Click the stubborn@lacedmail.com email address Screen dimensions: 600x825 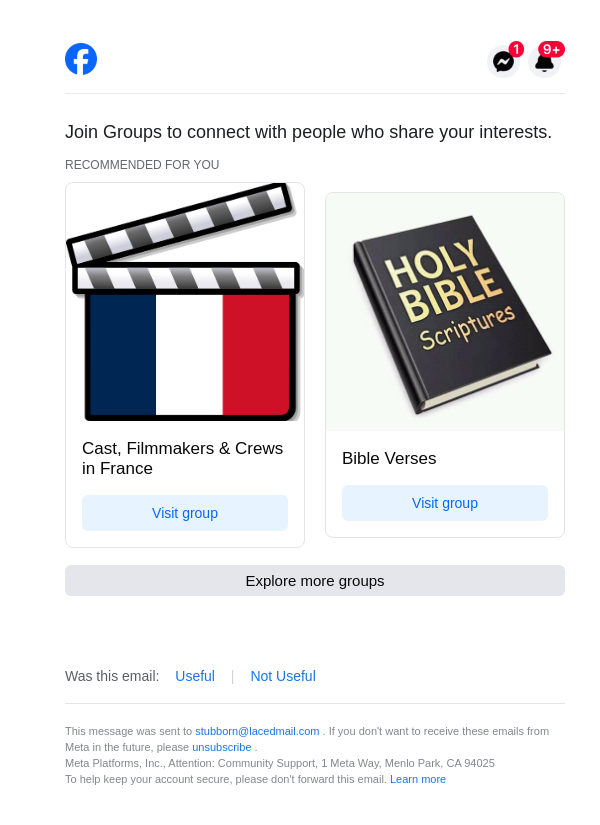pos(257,731)
